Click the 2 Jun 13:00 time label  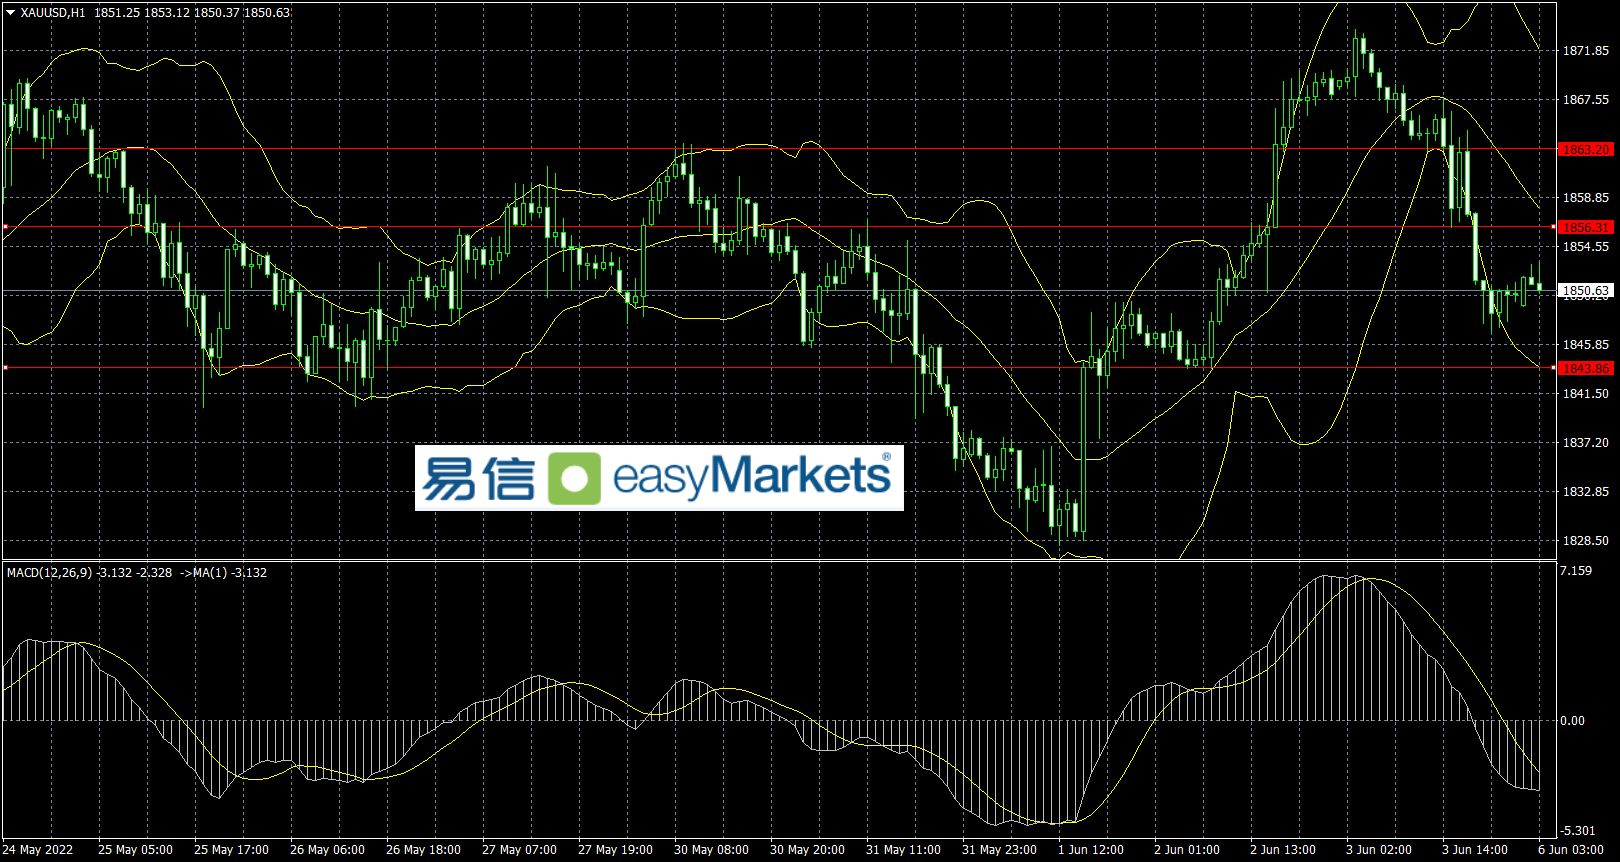(x=1283, y=850)
